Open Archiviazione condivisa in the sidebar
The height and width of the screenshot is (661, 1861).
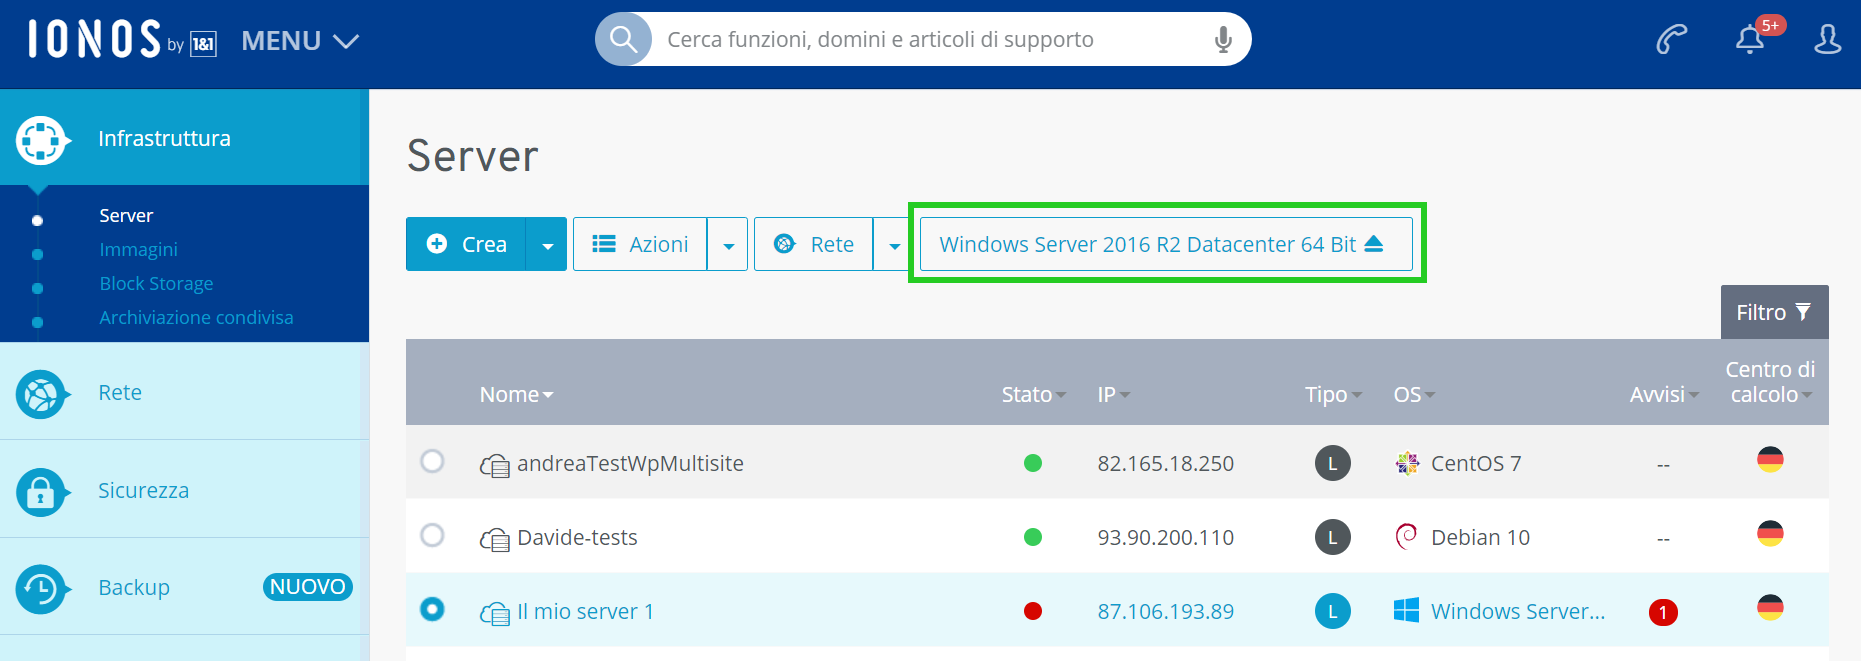point(196,317)
